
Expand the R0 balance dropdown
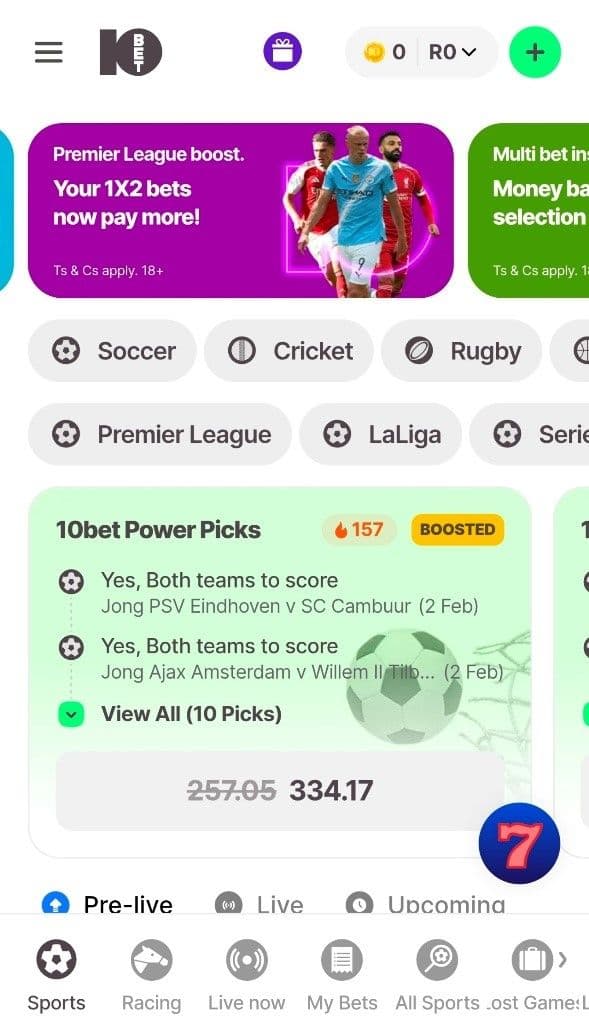[x=452, y=52]
